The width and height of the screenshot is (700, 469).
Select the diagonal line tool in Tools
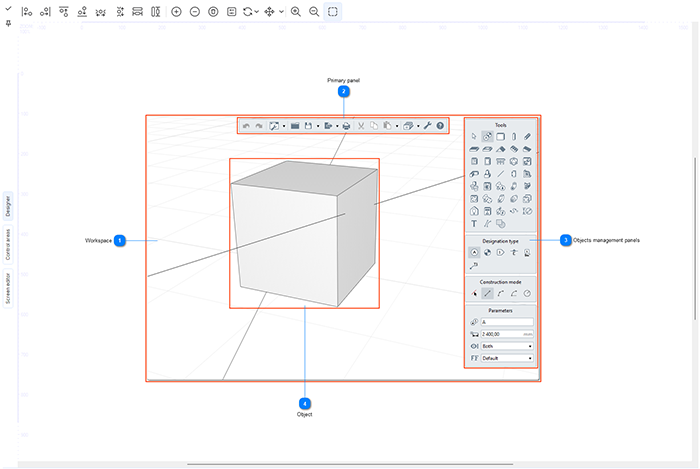(x=500, y=174)
